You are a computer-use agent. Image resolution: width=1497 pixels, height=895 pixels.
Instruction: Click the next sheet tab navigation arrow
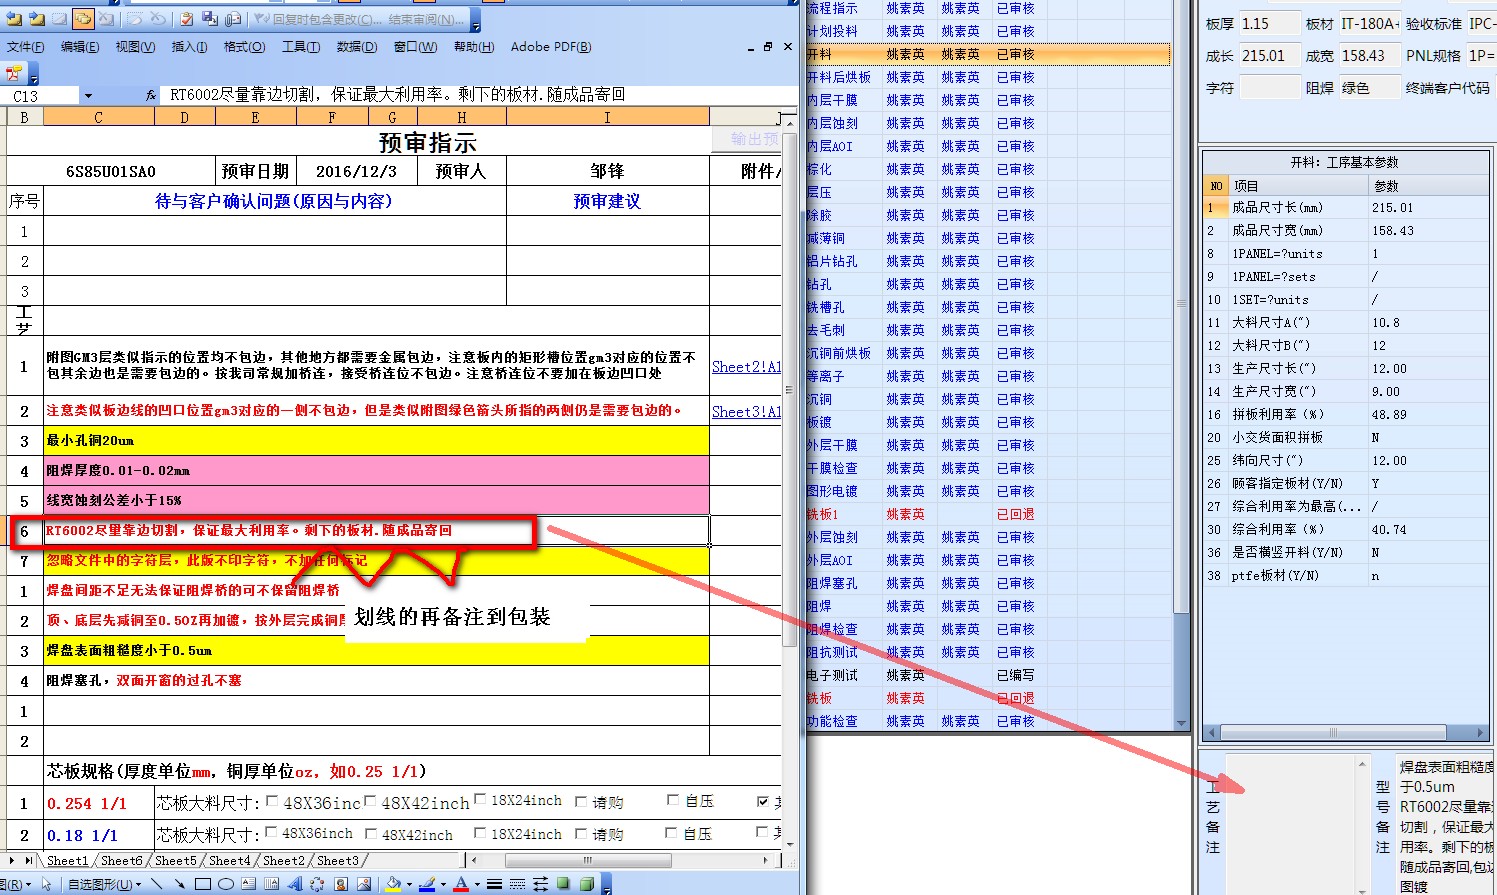point(12,860)
